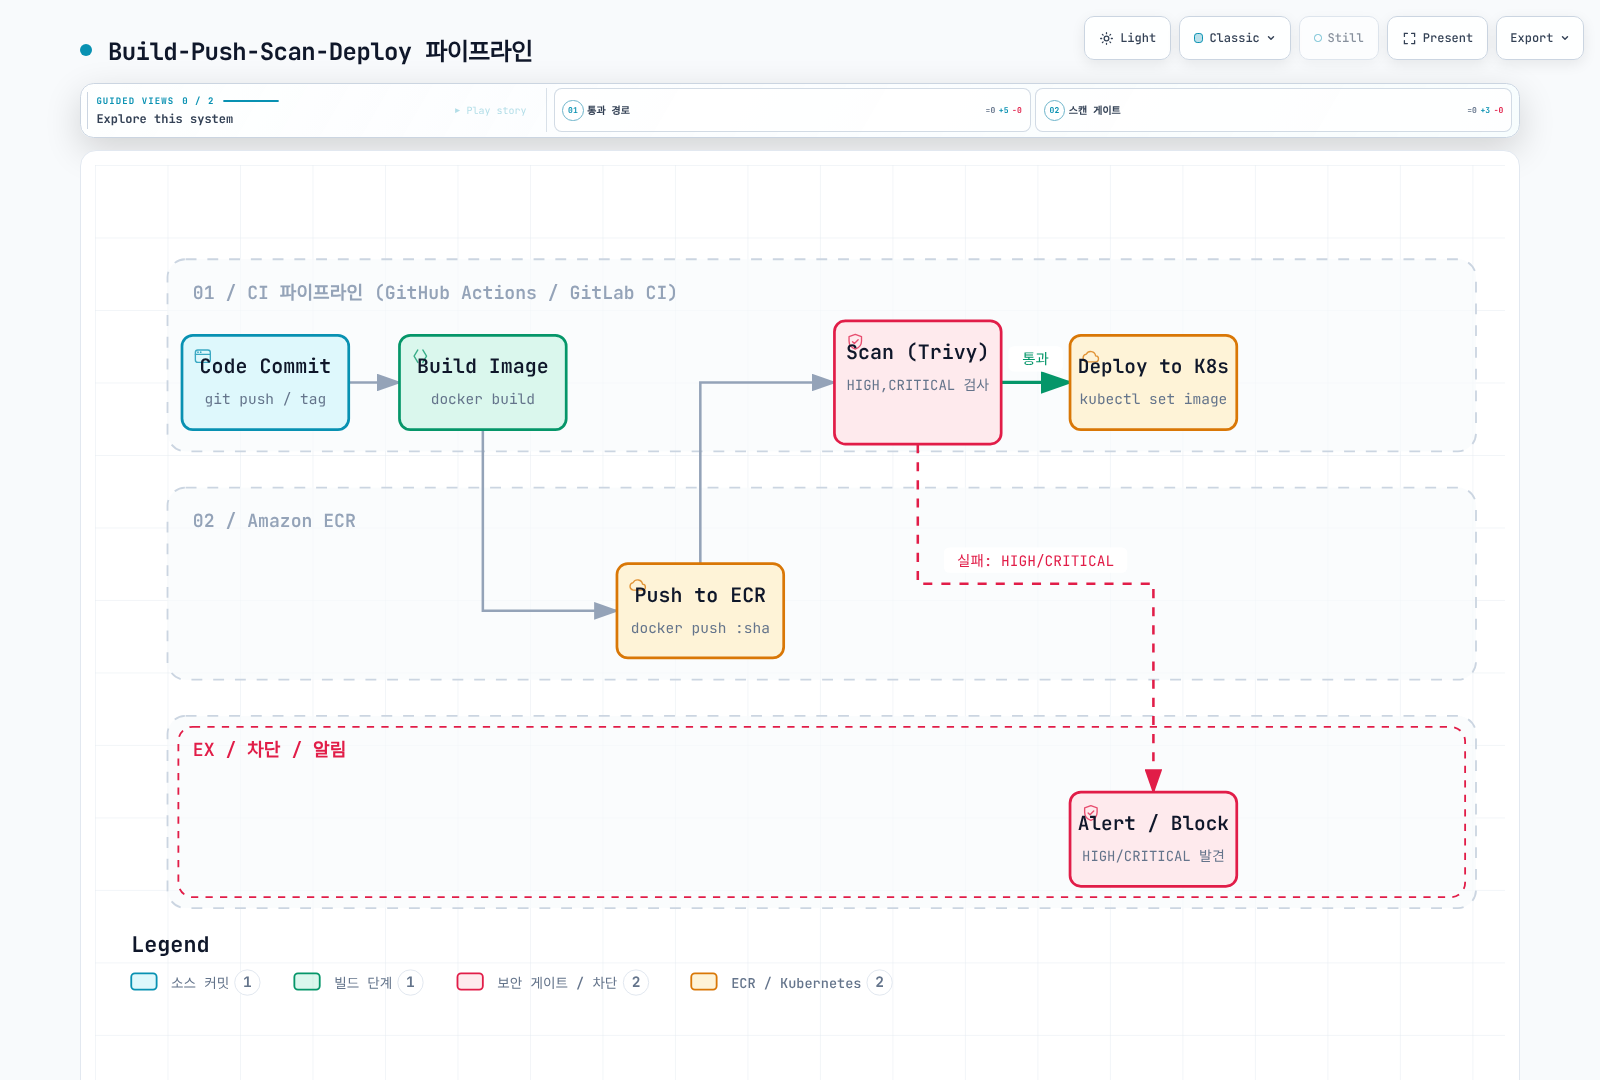The image size is (1600, 1080).
Task: Select the 스캔 게이트 guided view
Action: [1273, 110]
